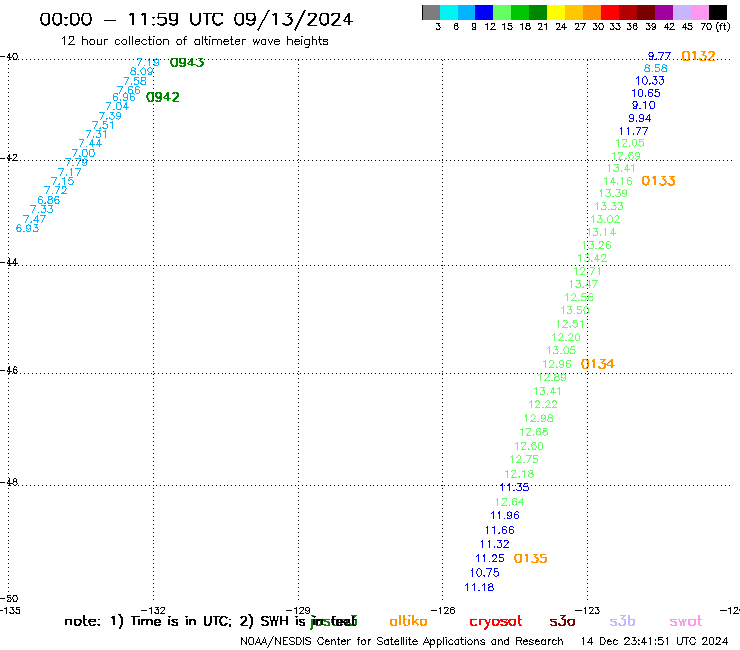Screen dimensions: 740x650
Task: Click the 11.77 wave height reading
Action: 634,131
